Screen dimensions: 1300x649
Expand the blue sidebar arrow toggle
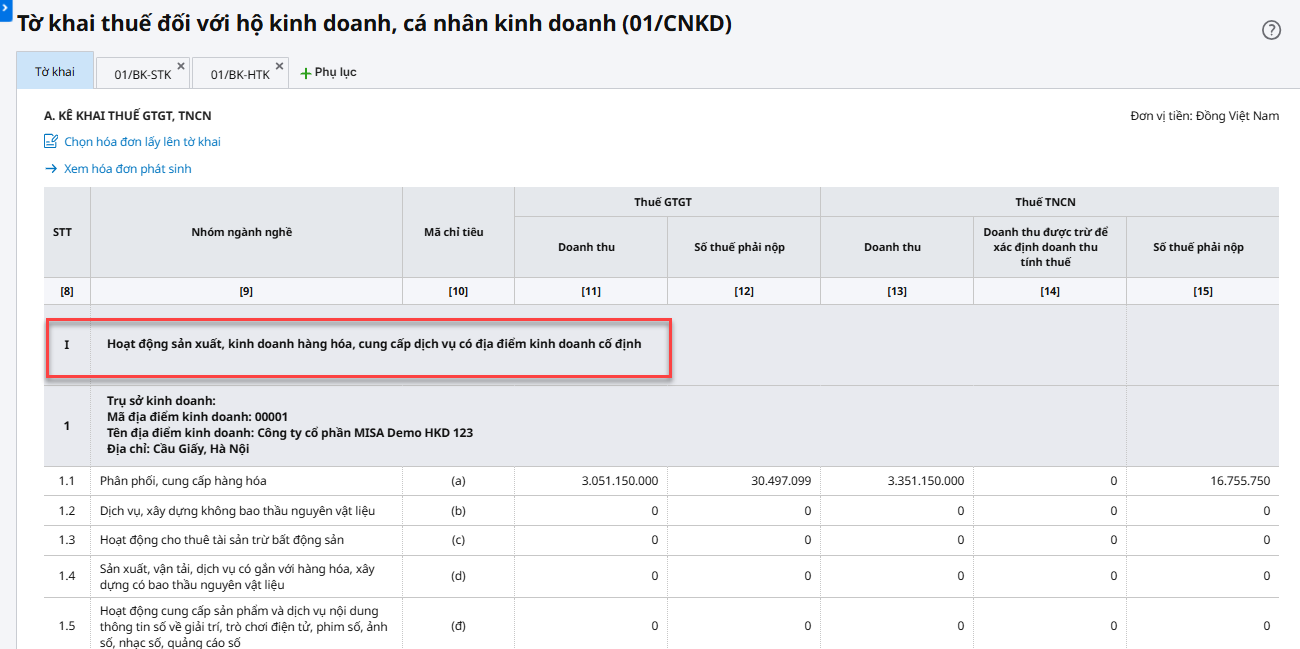click(5, 8)
